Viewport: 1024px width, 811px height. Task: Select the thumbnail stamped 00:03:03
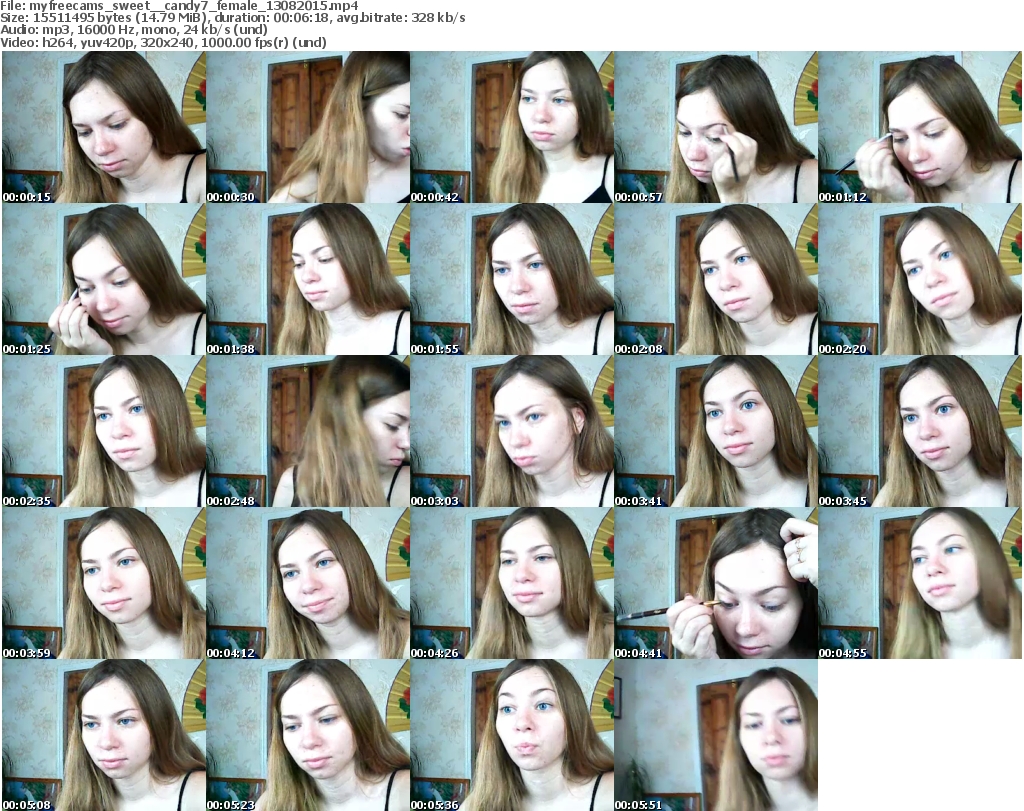[512, 431]
